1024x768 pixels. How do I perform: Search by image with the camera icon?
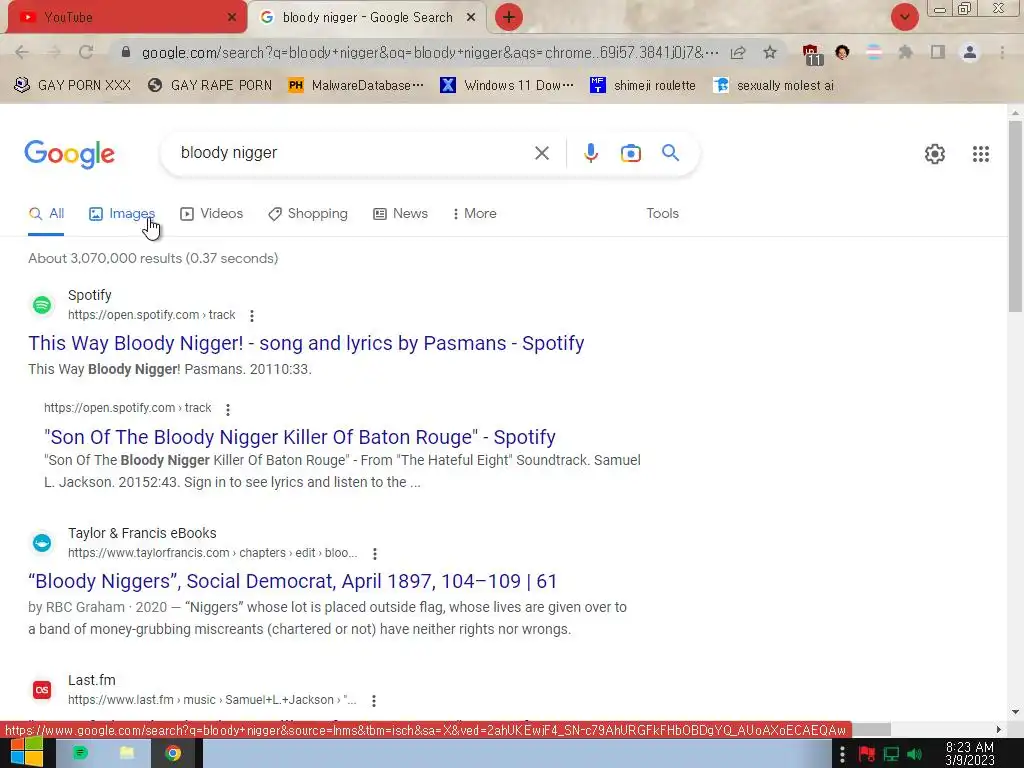(630, 153)
